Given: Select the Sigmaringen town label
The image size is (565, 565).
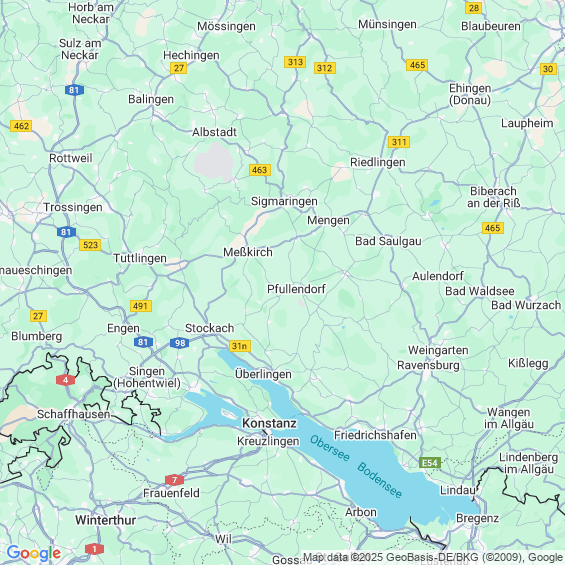Looking at the screenshot, I should pyautogui.click(x=284, y=201).
